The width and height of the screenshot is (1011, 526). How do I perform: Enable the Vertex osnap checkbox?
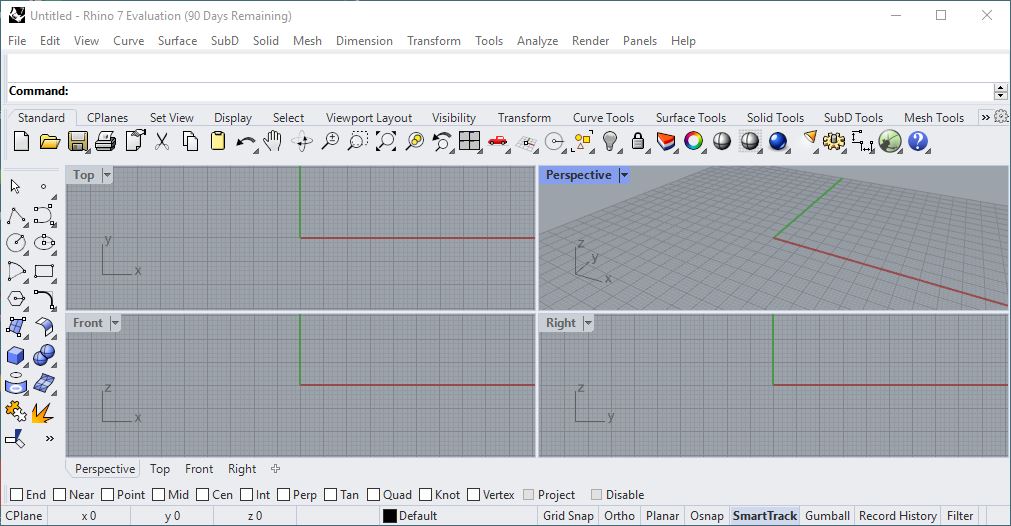tap(473, 494)
